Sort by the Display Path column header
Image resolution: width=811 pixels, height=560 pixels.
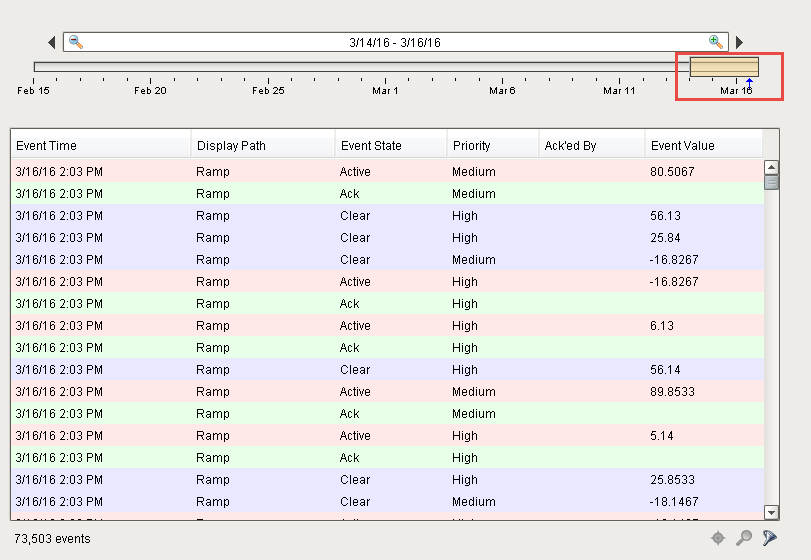[x=263, y=145]
